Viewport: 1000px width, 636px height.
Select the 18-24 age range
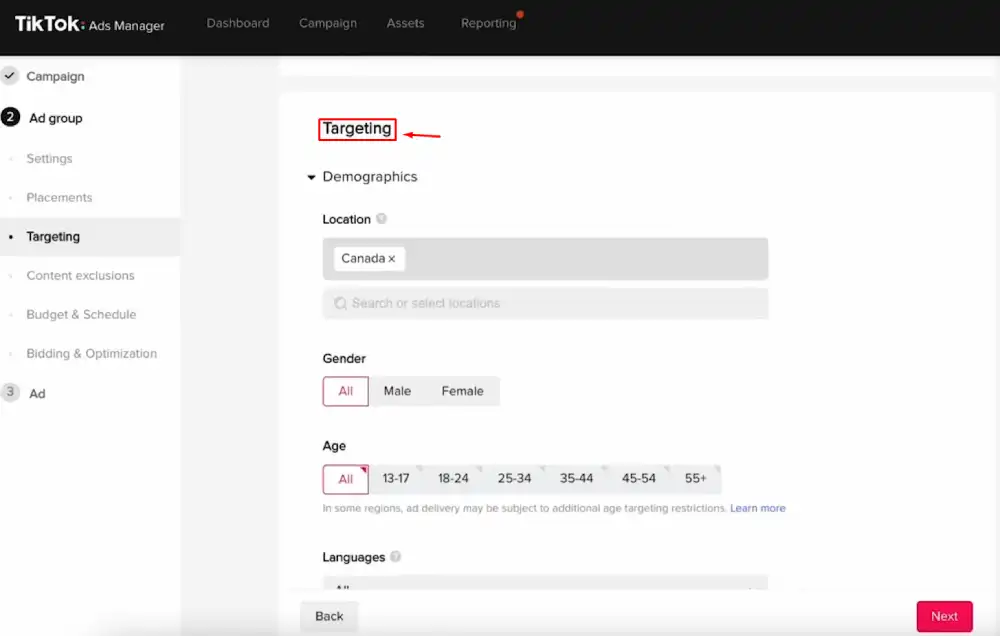[453, 479]
